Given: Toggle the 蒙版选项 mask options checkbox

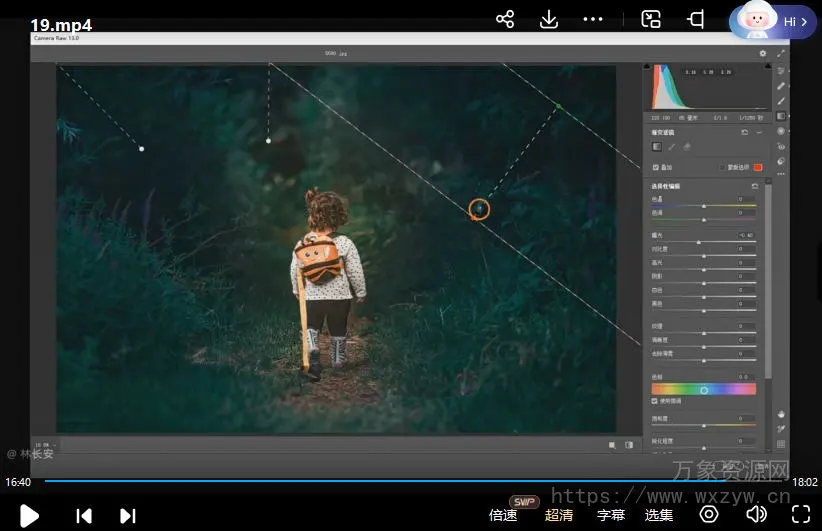Looking at the screenshot, I should tap(722, 167).
